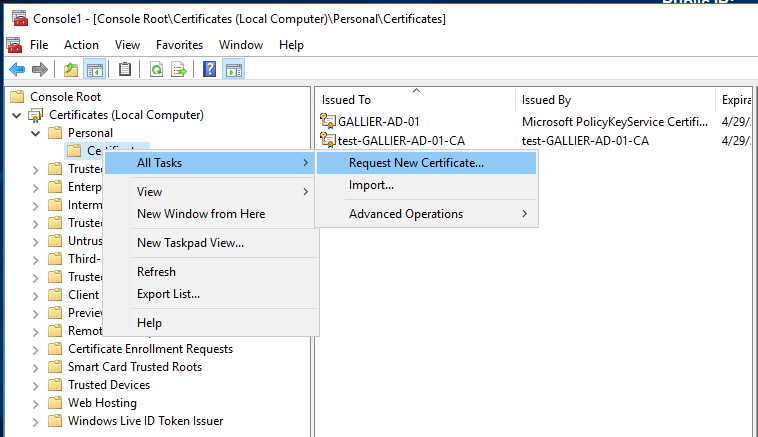Image resolution: width=758 pixels, height=437 pixels.
Task: Select the Personal store label
Action: 90,133
